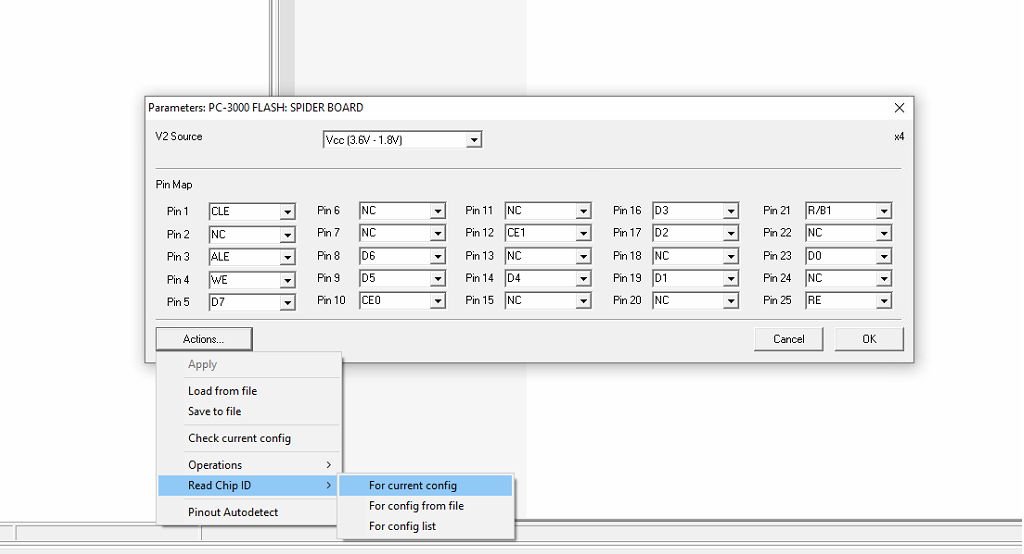Open the Pin 25 RE dropdown
The height and width of the screenshot is (554, 1024).
(883, 301)
